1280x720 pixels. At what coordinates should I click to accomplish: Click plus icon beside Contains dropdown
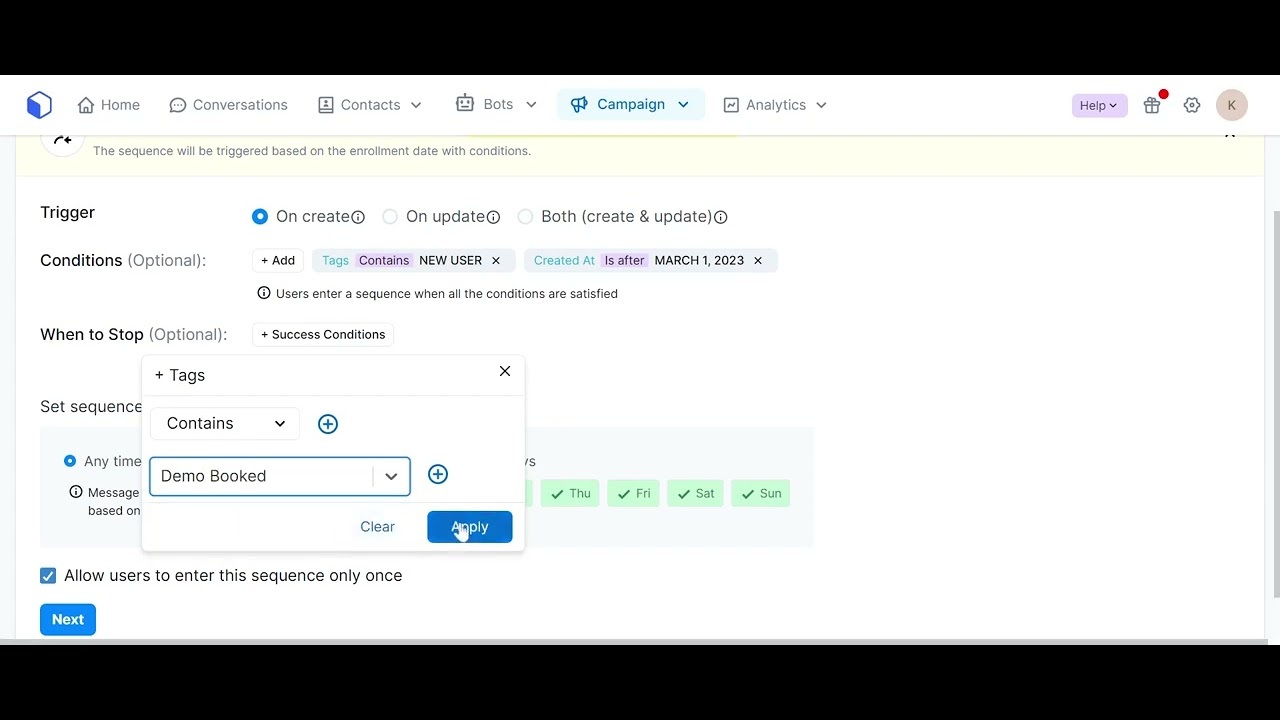pos(328,424)
